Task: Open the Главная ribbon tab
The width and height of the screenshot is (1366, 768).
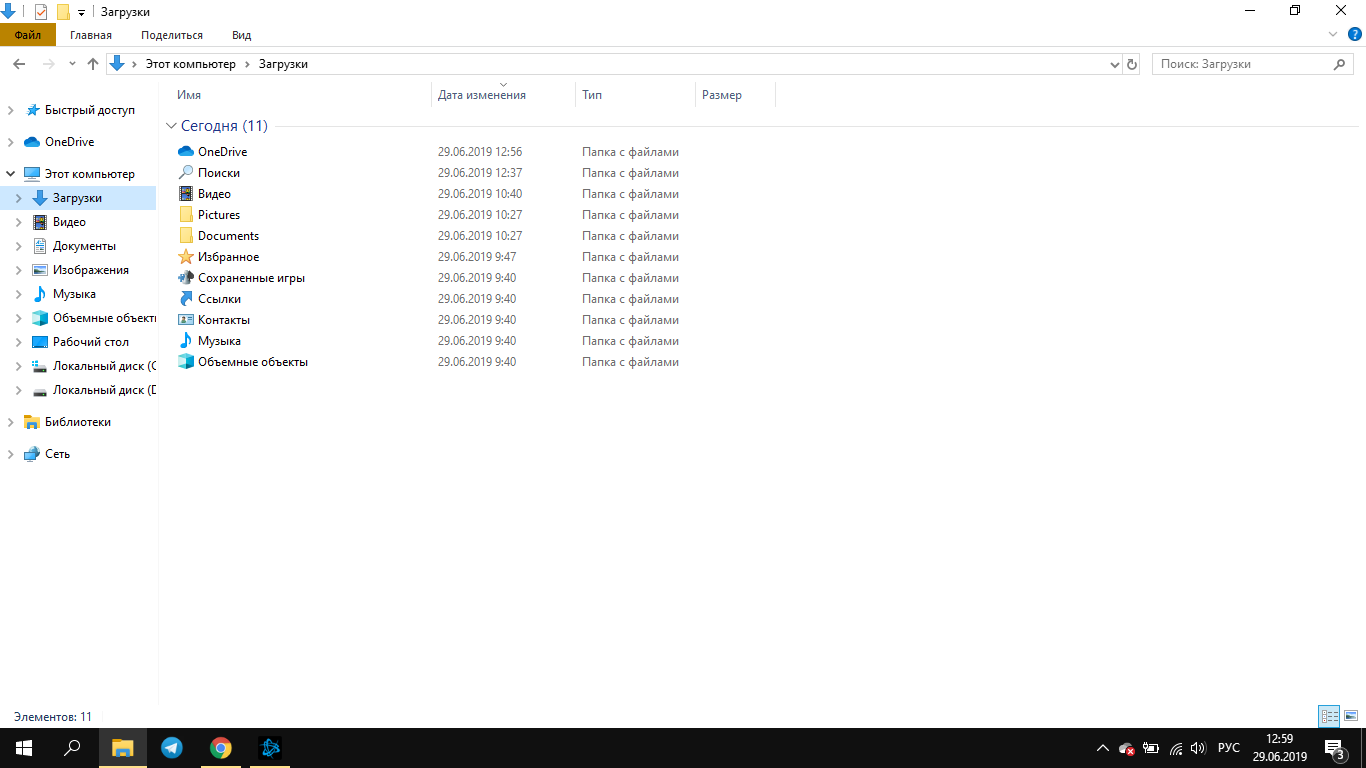Action: pos(91,35)
